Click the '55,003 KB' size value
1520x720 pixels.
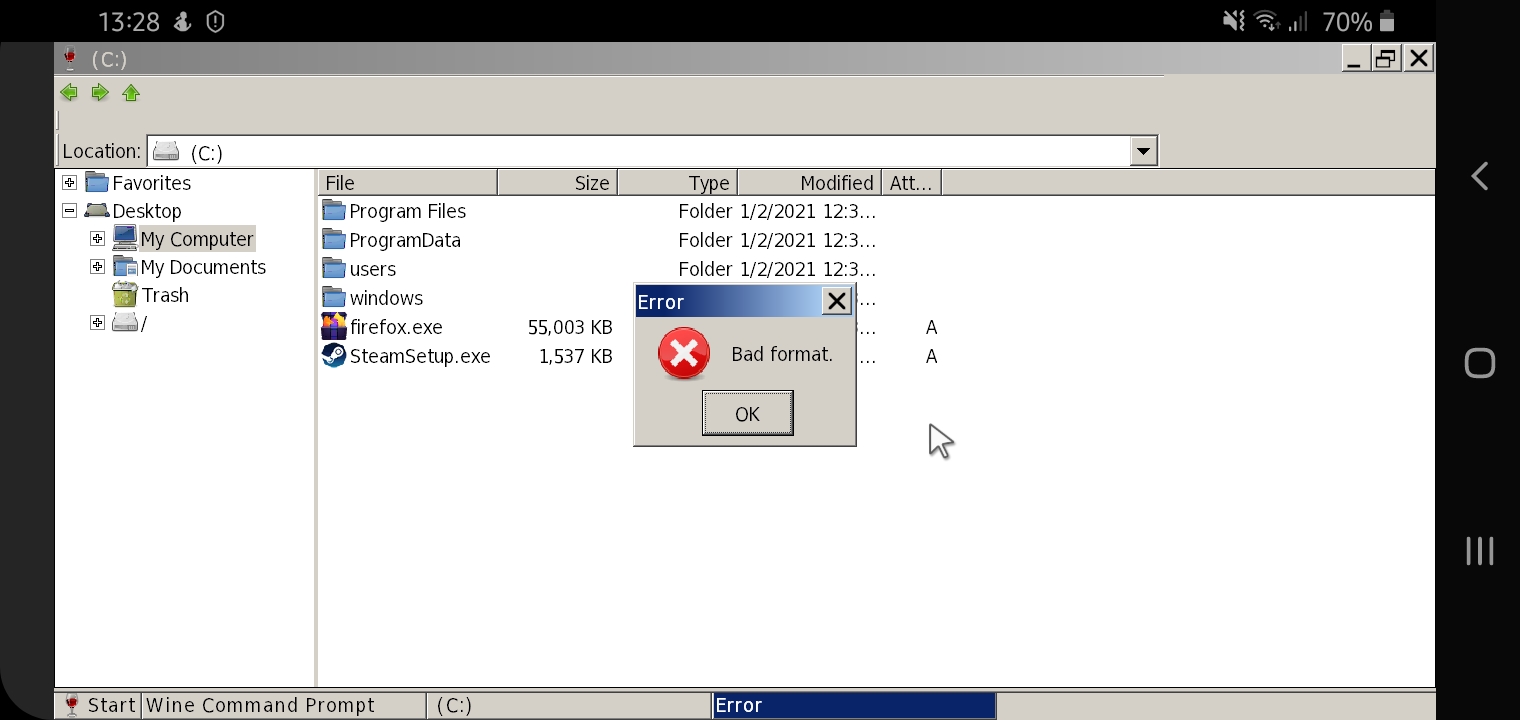pyautogui.click(x=570, y=327)
